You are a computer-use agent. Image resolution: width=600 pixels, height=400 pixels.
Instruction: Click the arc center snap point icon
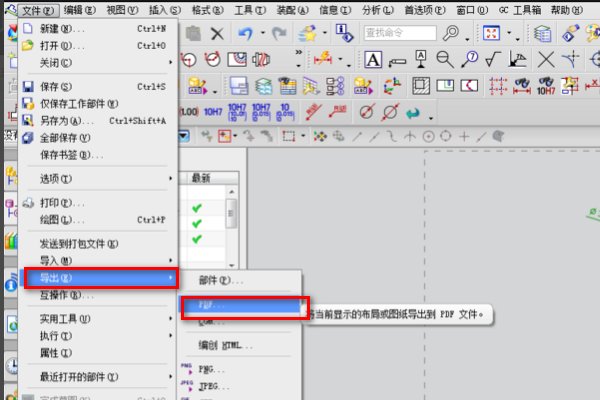429,137
